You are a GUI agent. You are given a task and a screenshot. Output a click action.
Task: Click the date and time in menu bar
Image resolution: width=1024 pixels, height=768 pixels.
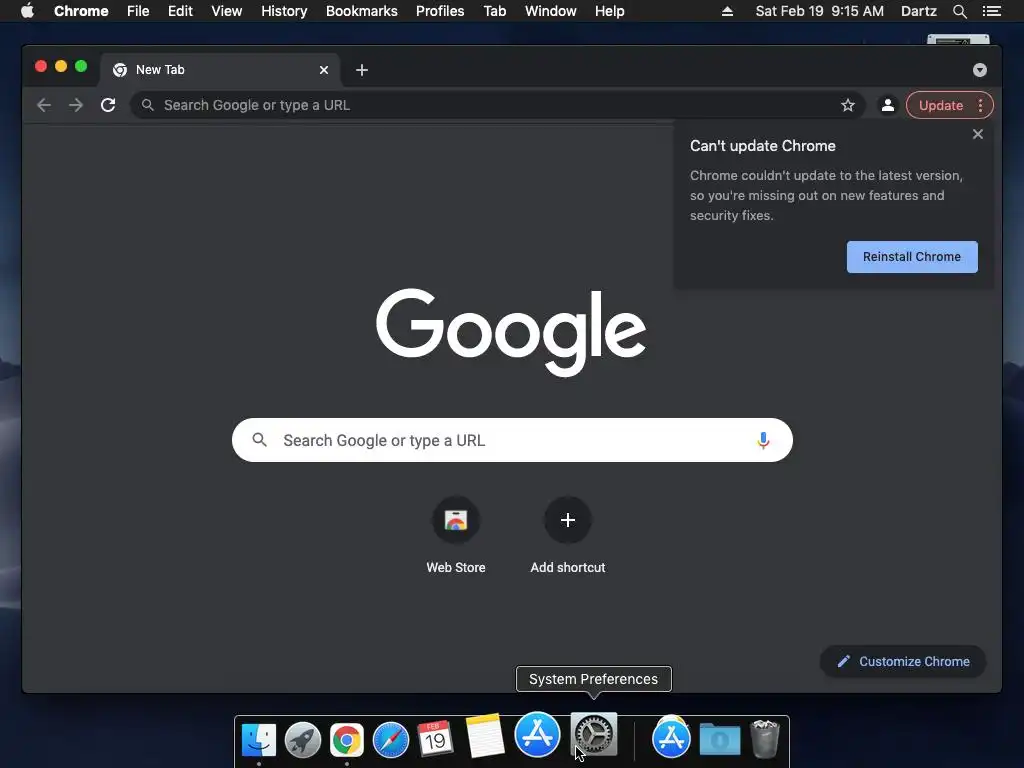pos(819,11)
